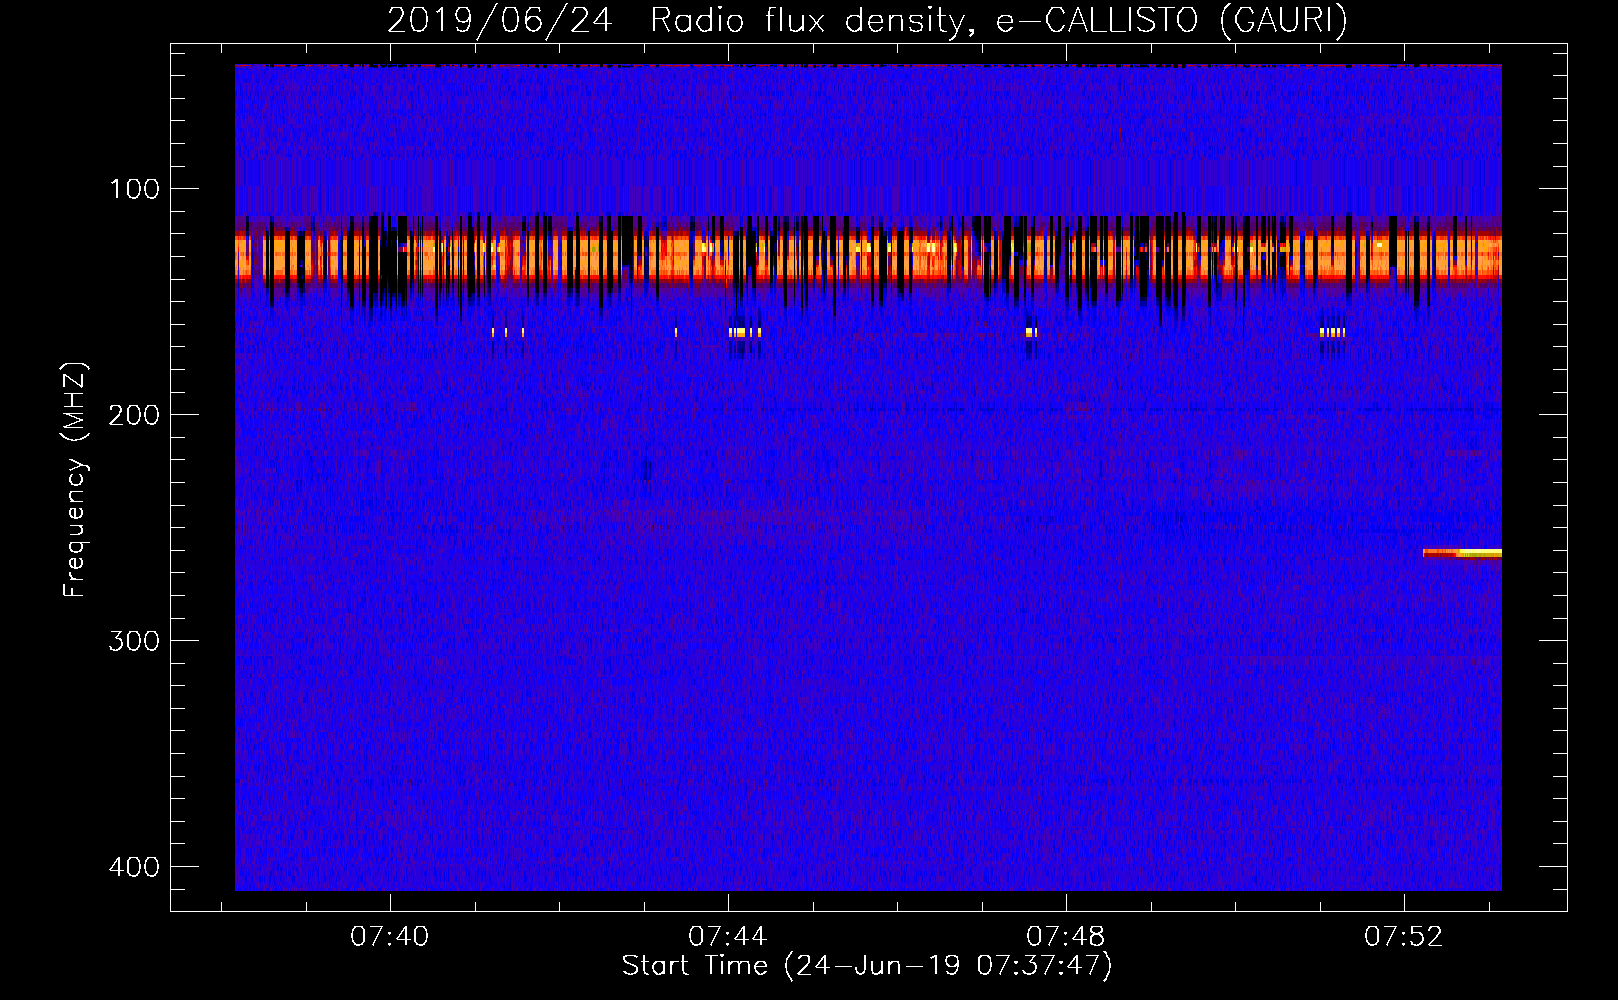Click the red-yellow streak near 260 MHz
1618x1000 pixels.
point(1462,553)
